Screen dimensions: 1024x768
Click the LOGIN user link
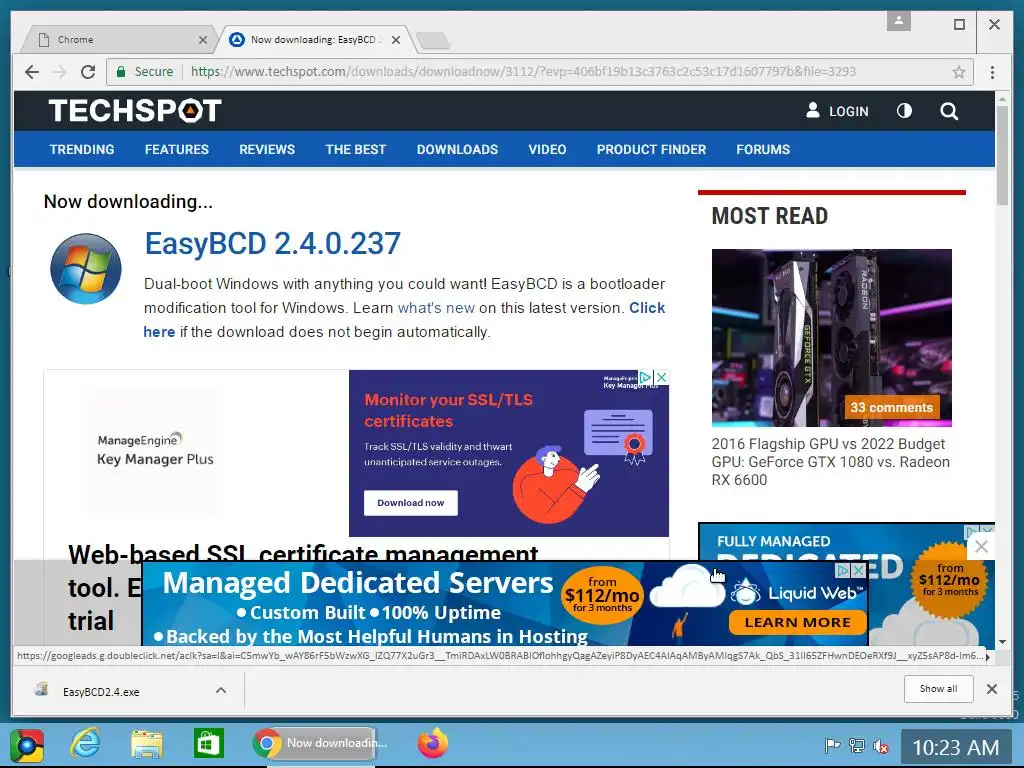(x=837, y=111)
